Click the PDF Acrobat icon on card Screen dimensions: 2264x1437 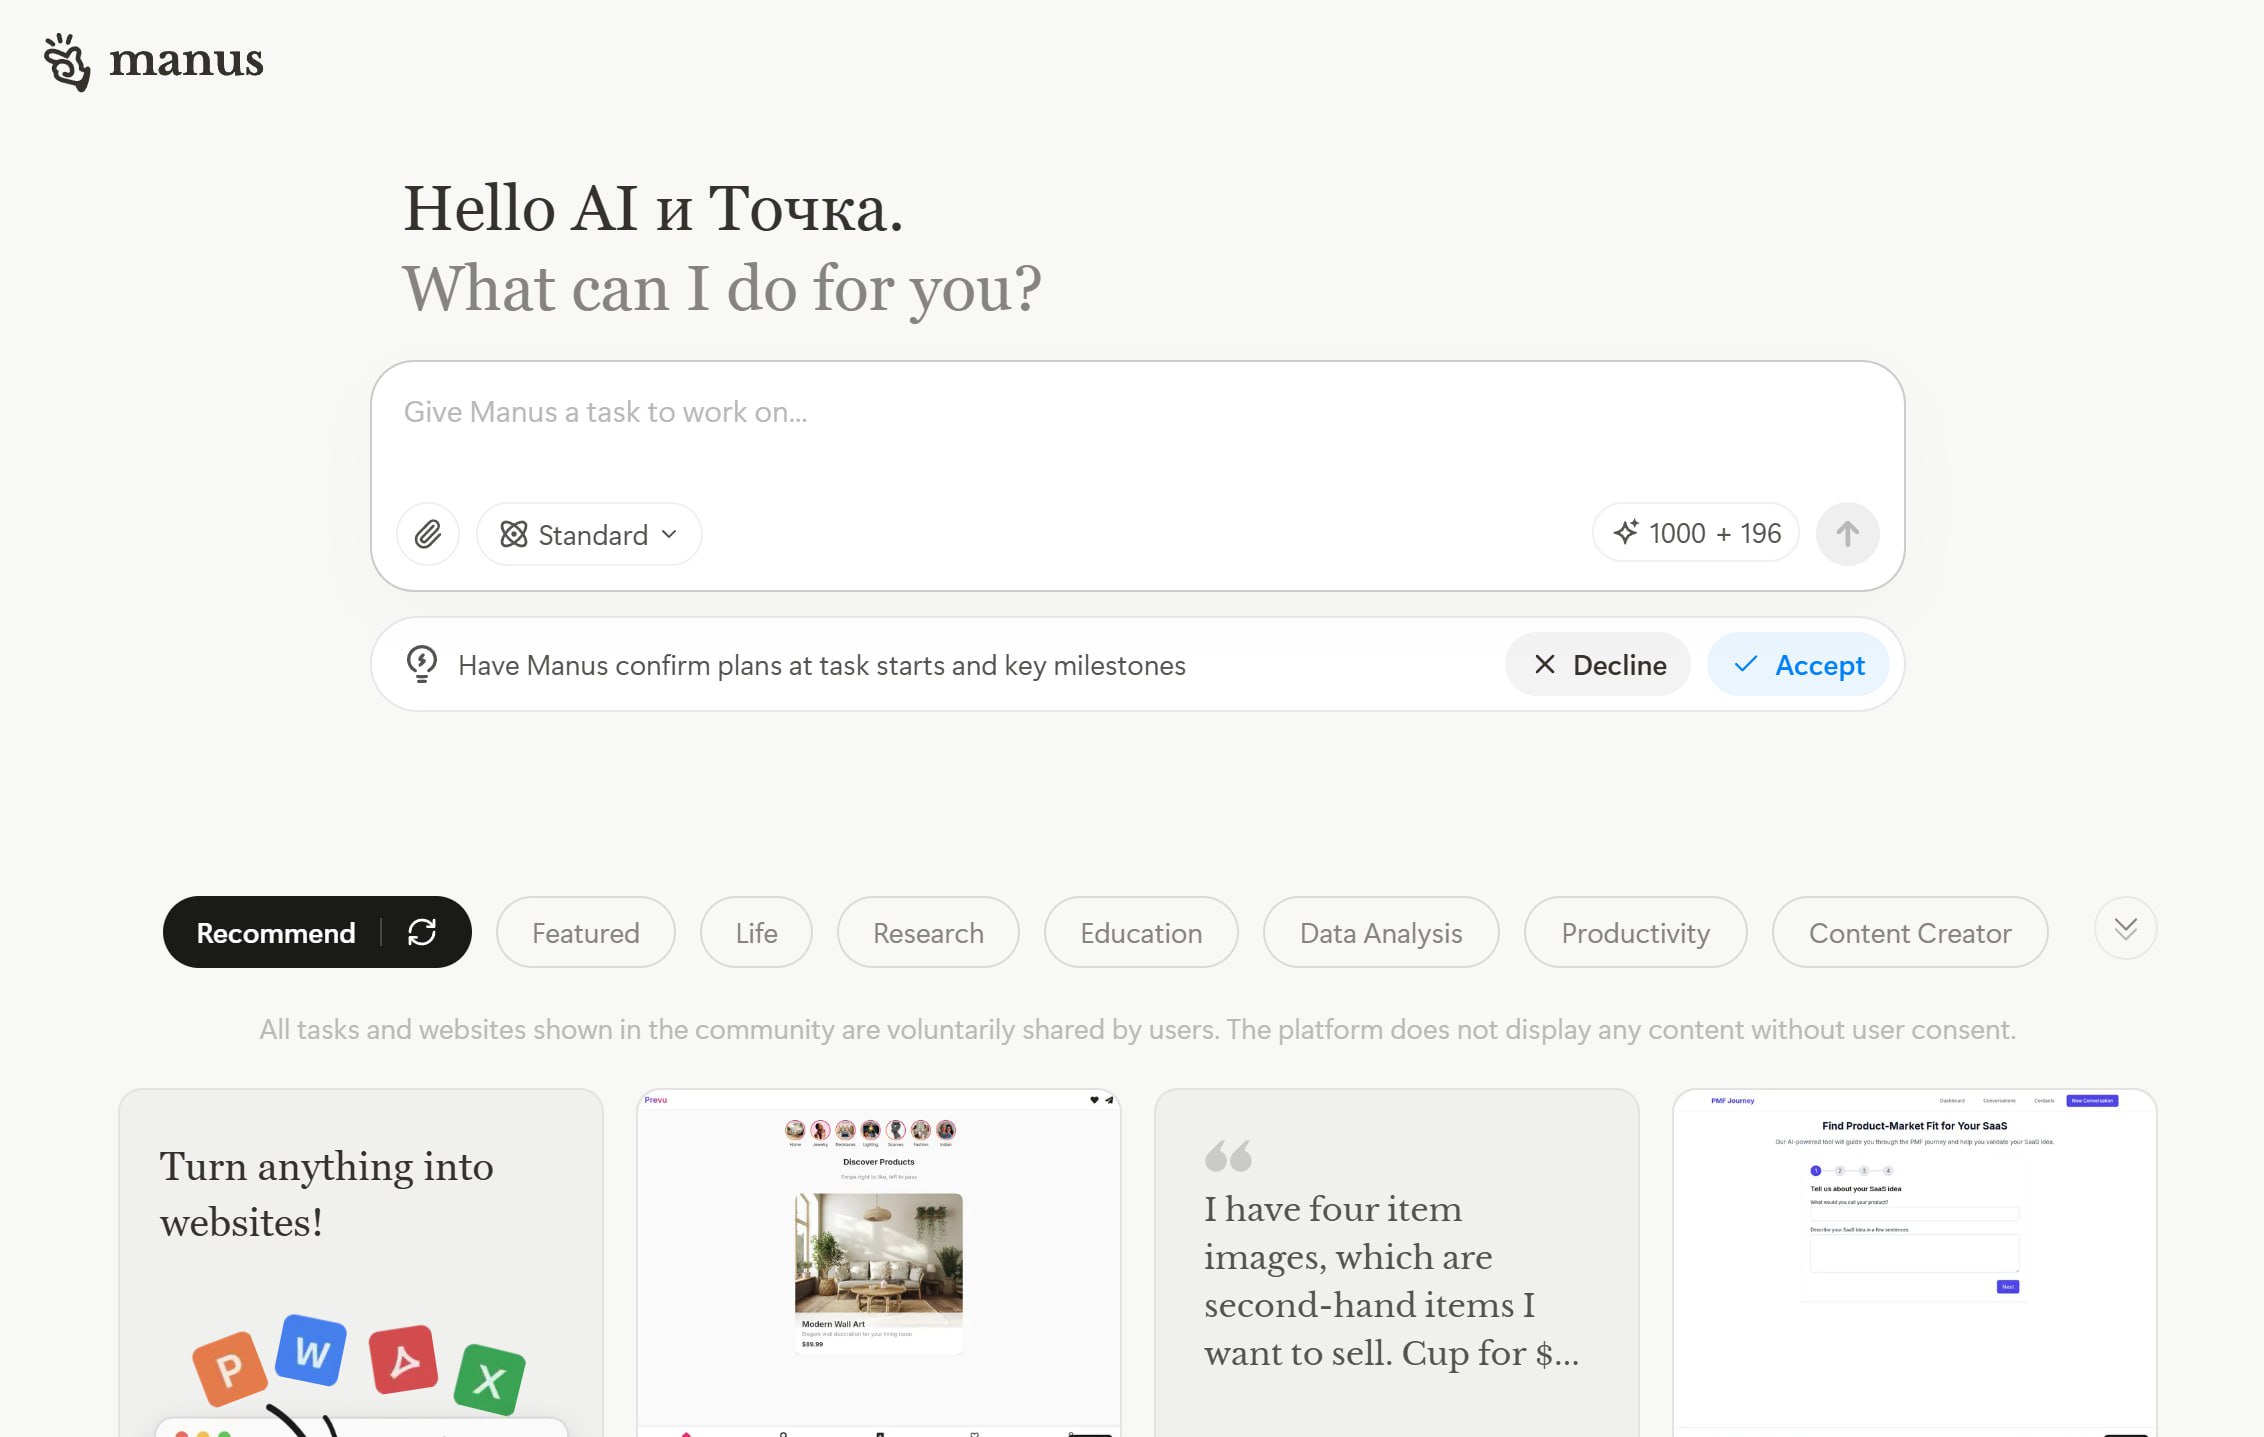pos(404,1360)
